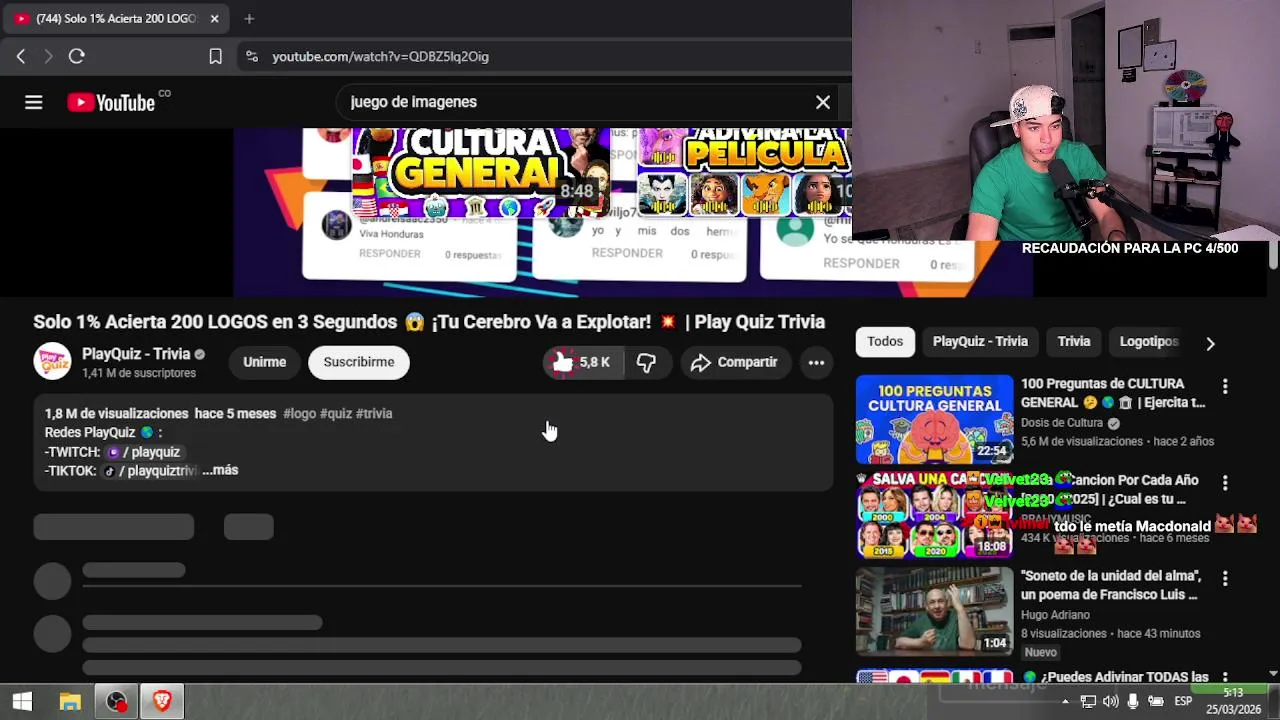Close the 'Solo 1% Acierta 200 LOGO' tab
Screen dimensions: 1280x720
click(x=214, y=18)
